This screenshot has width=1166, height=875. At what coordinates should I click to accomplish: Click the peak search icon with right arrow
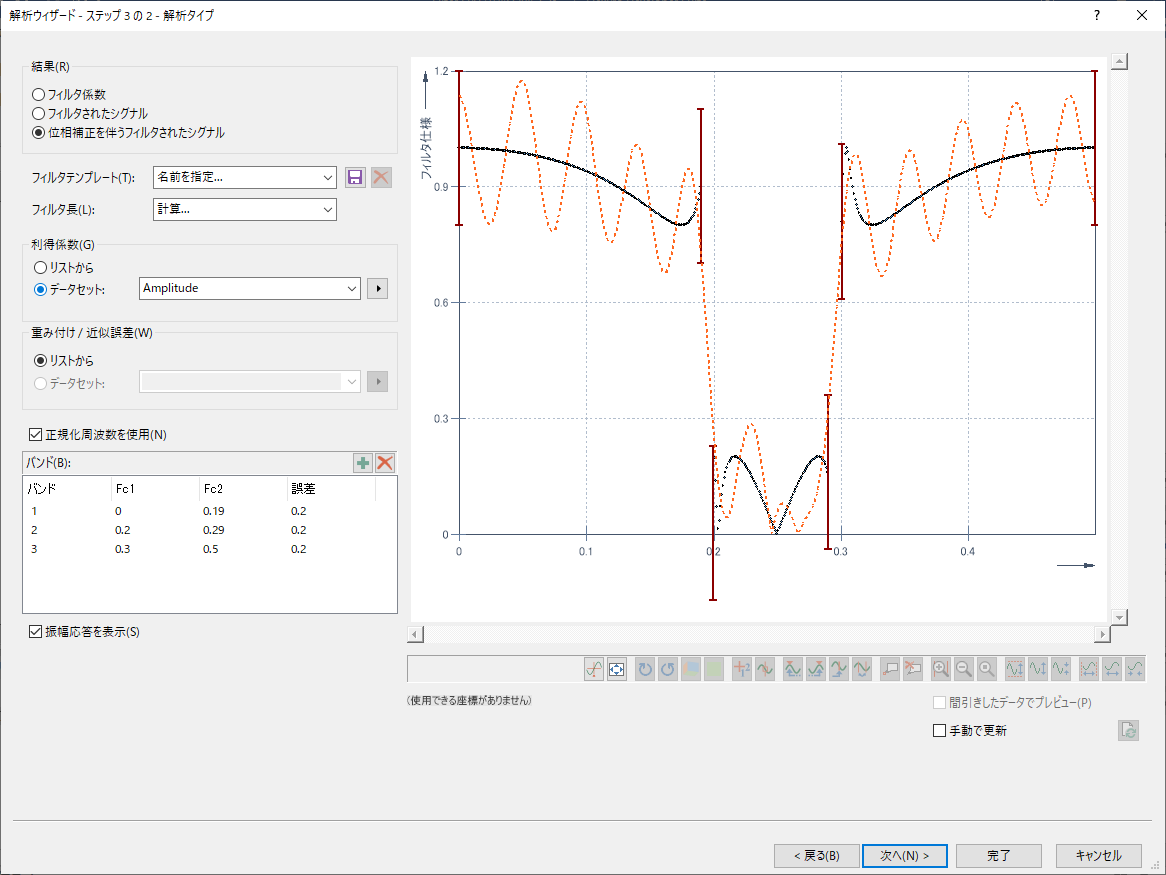point(816,669)
